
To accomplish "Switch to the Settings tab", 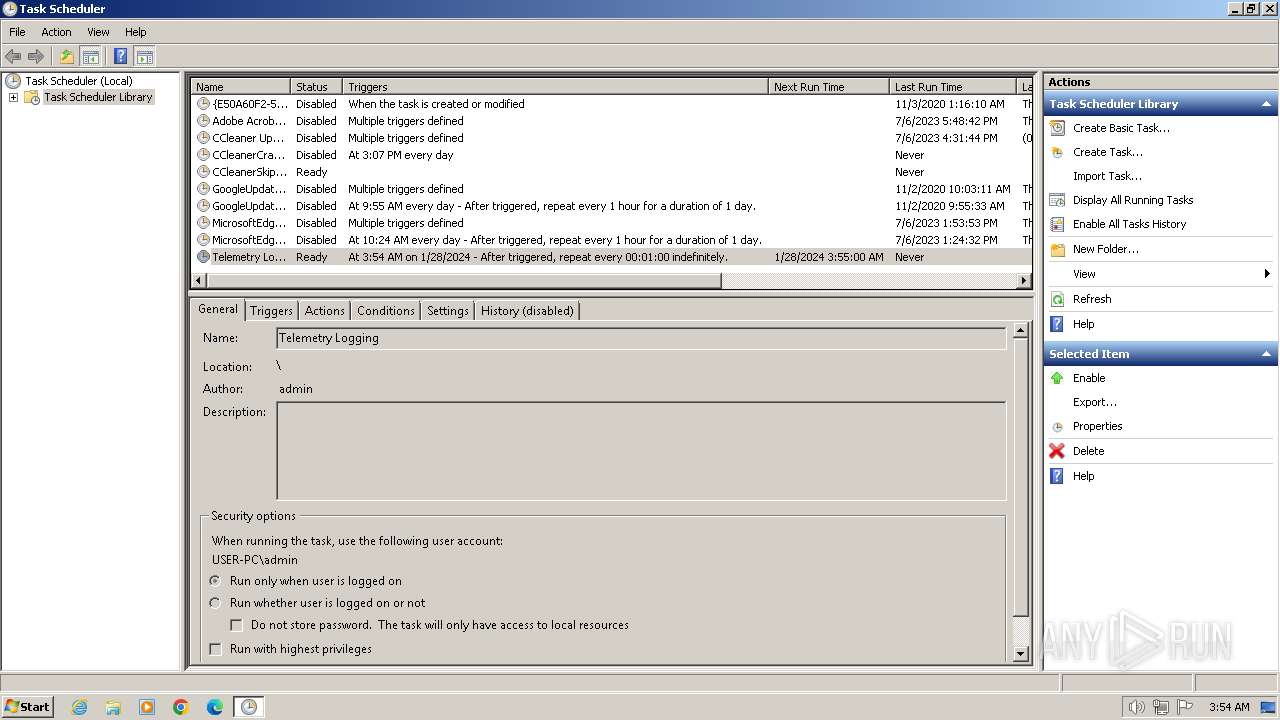I will [x=447, y=311].
